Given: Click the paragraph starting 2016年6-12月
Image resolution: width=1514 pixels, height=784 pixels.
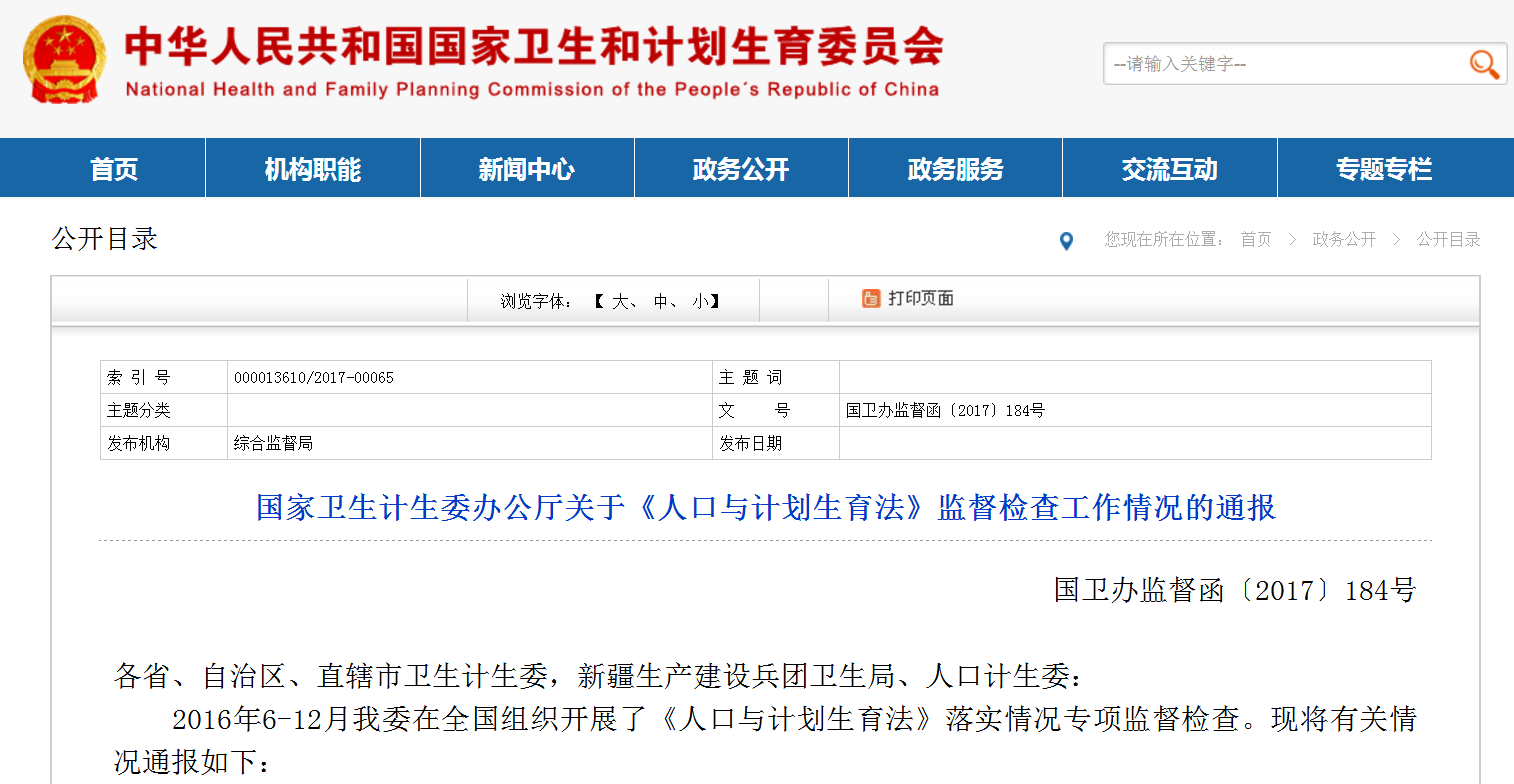Looking at the screenshot, I should pos(766,740).
